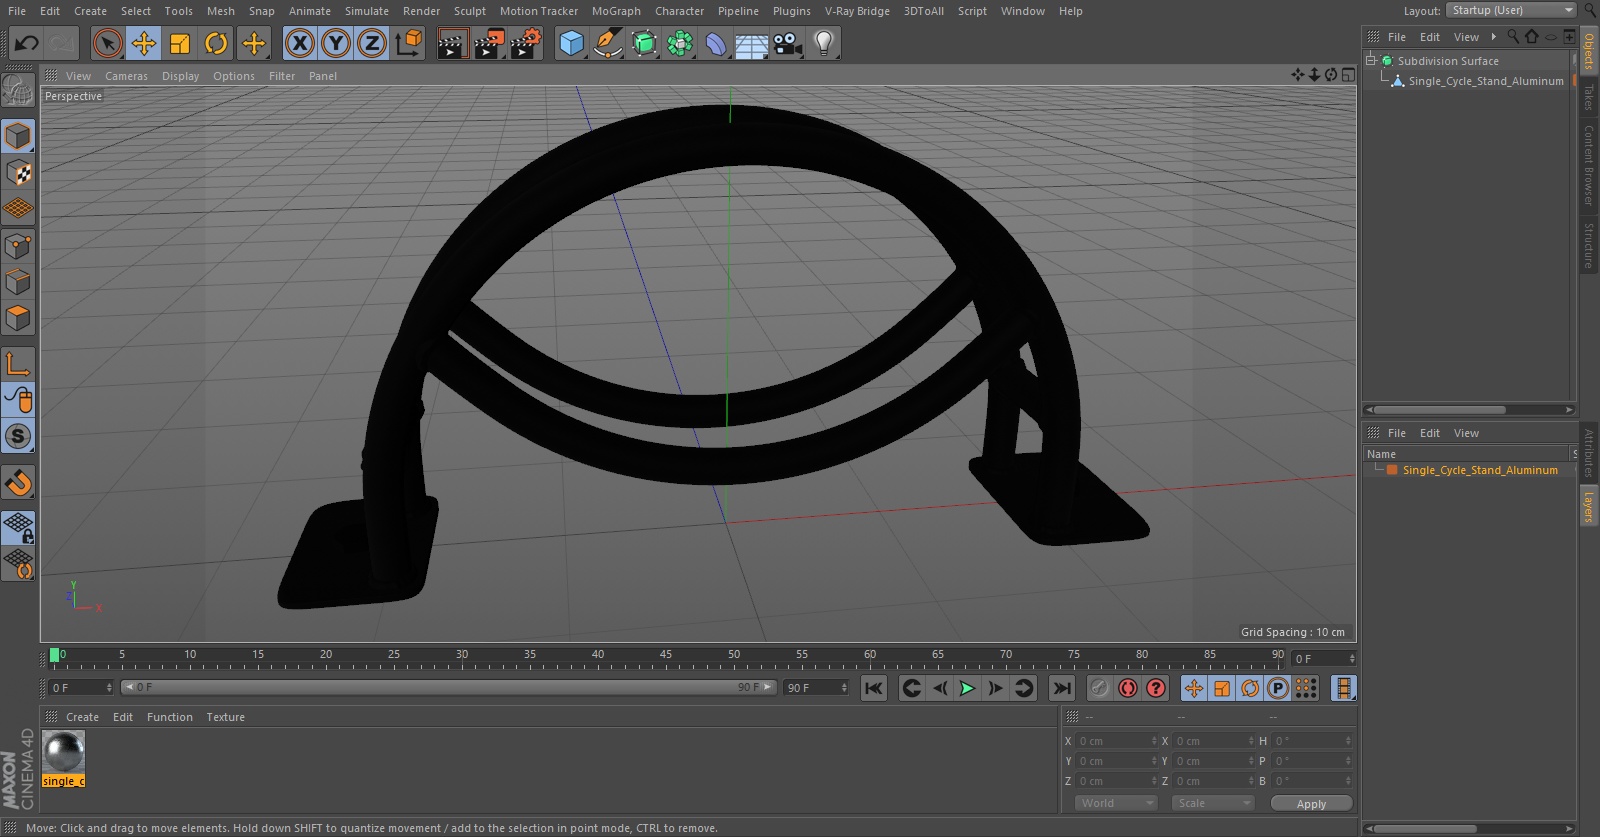This screenshot has width=1600, height=837.
Task: Click timeline marker at frame 45
Action: [x=666, y=655]
